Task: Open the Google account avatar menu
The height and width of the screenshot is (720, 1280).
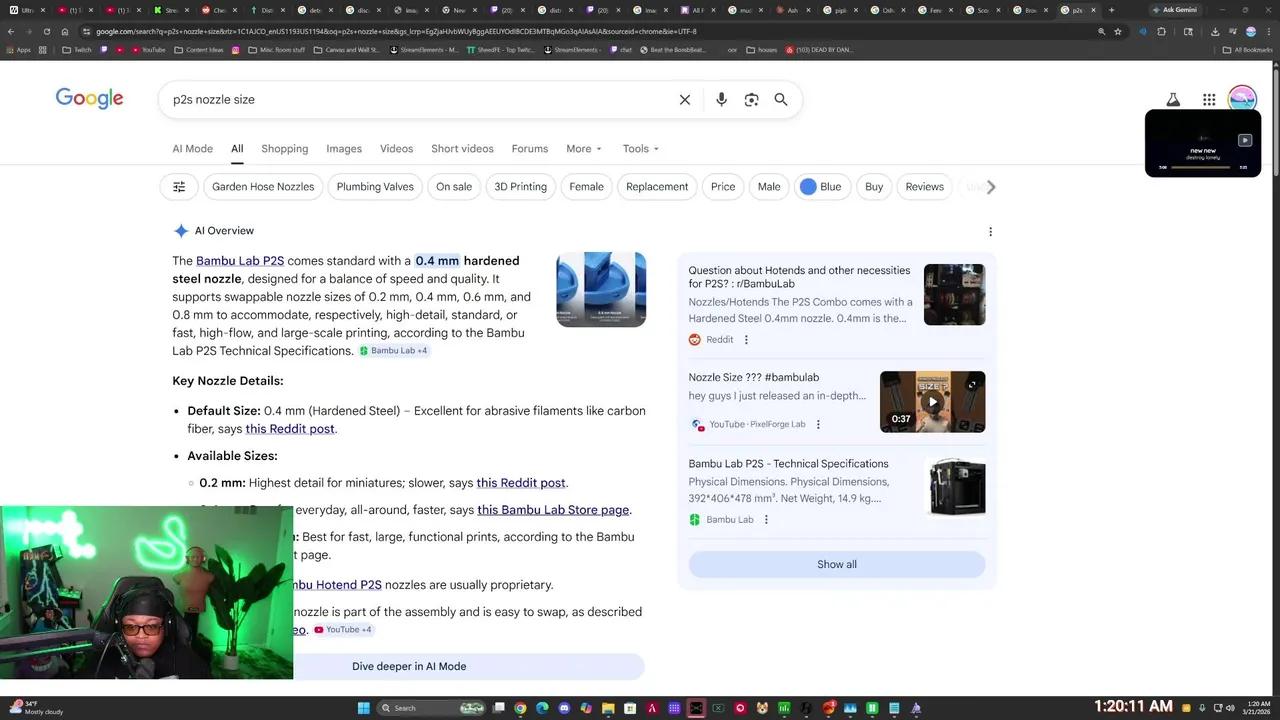Action: 1242,99
